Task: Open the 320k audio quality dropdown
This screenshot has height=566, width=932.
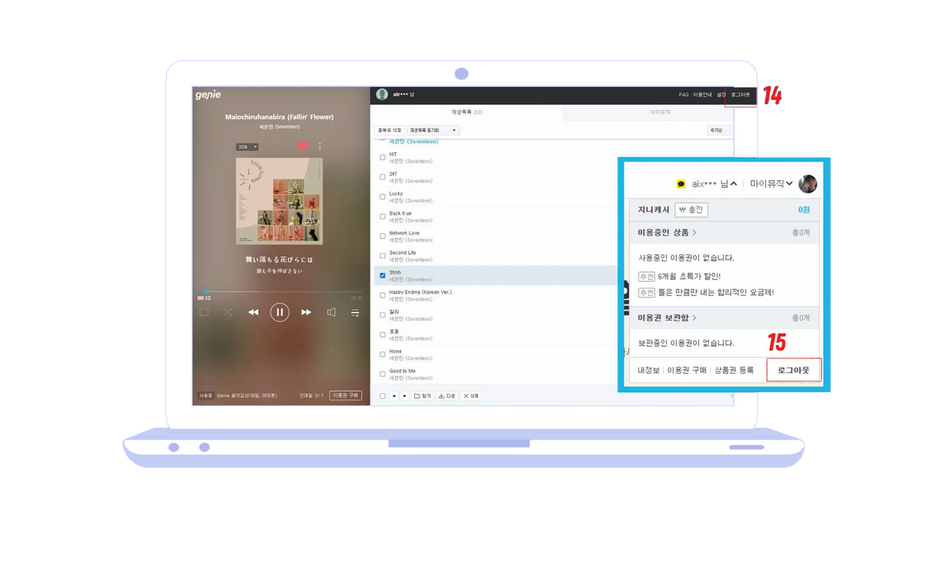Action: pos(247,147)
